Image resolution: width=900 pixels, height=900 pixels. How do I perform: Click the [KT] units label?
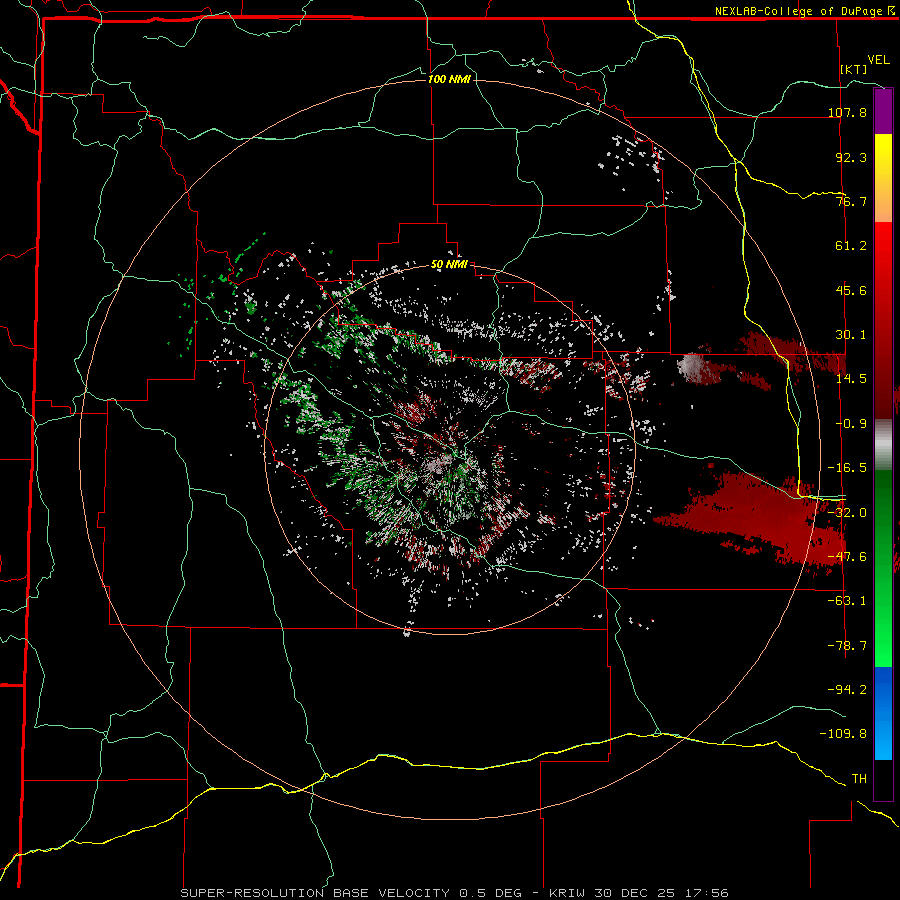tap(854, 69)
